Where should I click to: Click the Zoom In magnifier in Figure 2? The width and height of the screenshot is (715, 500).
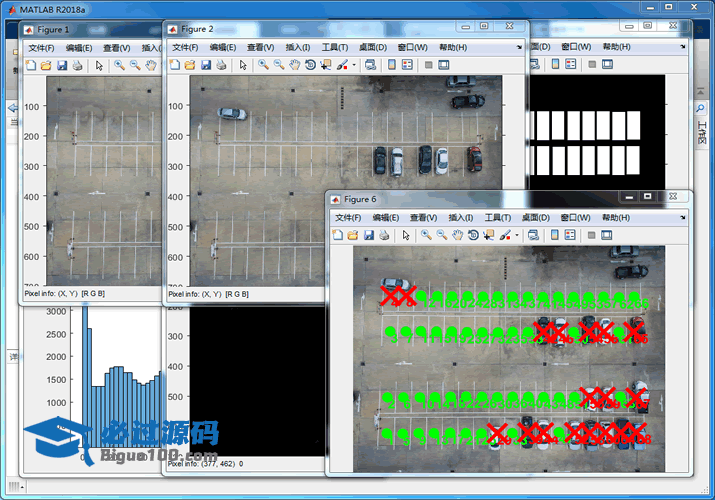point(263,65)
